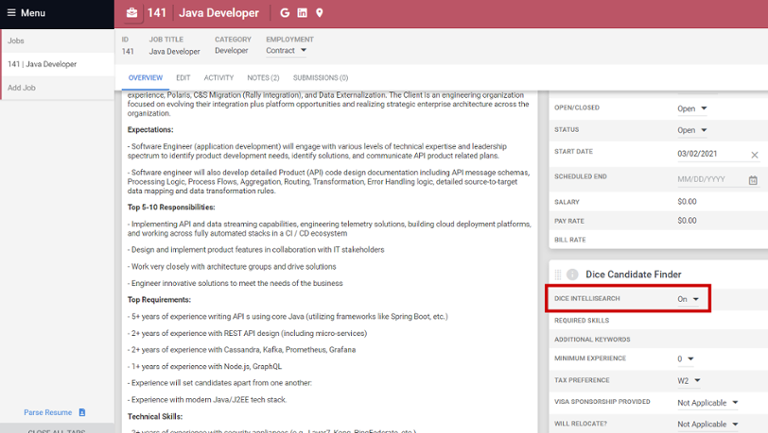Click Dice Candidate Finder panel title
Viewport: 768px width, 433px height.
click(633, 274)
